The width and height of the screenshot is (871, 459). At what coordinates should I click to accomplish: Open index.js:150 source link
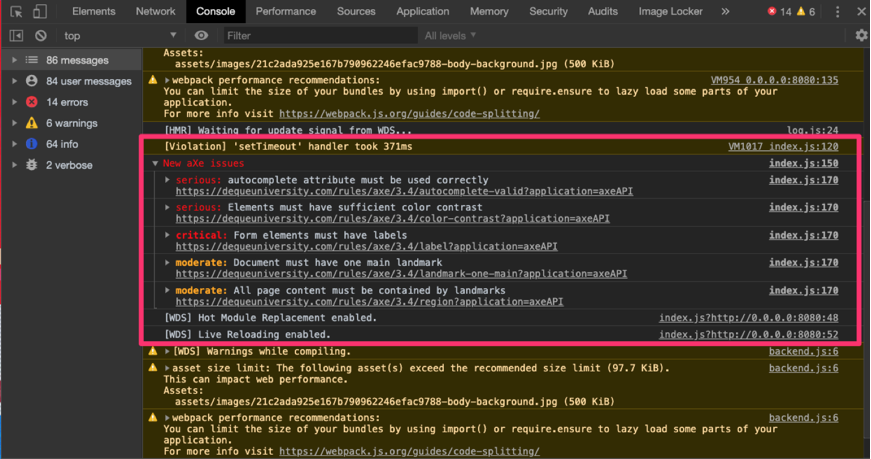804,163
